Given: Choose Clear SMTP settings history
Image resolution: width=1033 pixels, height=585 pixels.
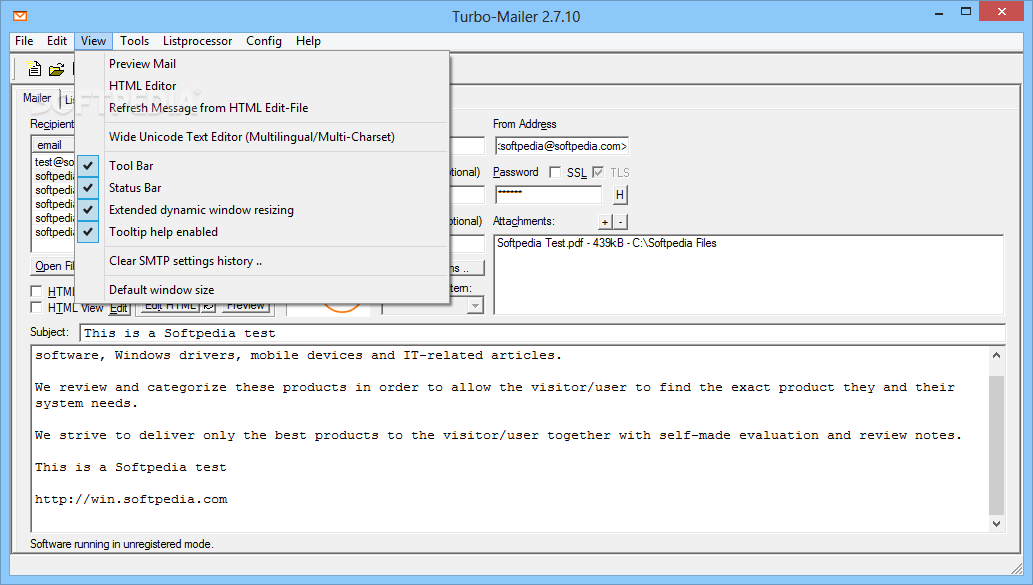Looking at the screenshot, I should [262, 261].
